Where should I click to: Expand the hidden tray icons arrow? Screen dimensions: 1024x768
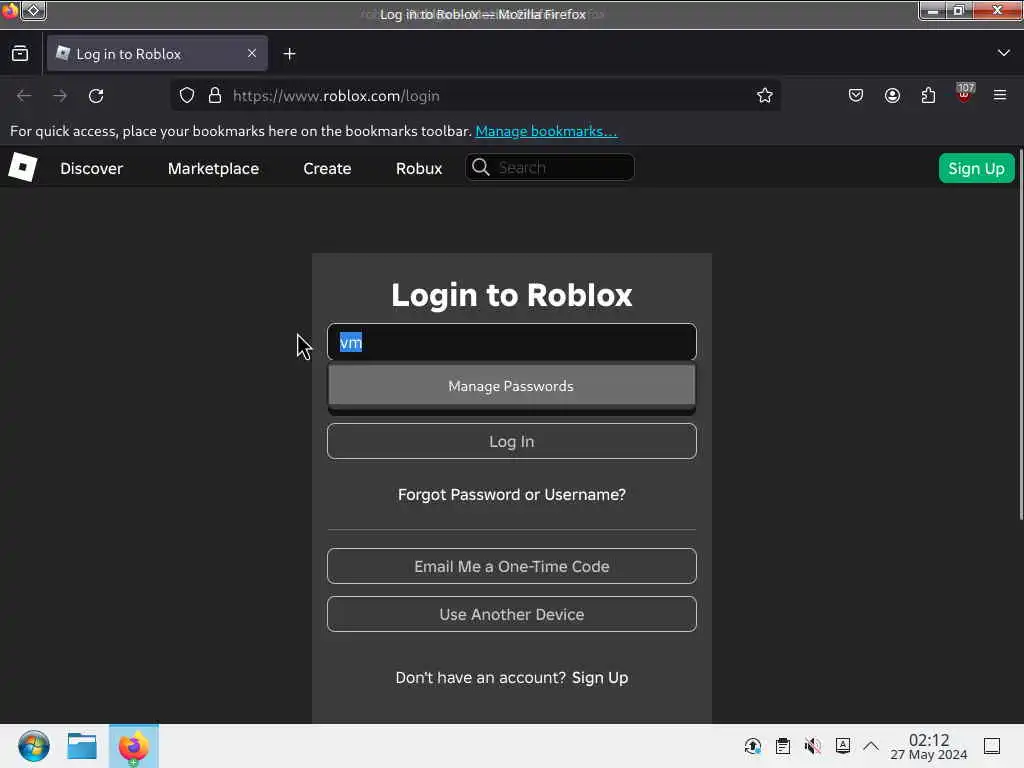(871, 746)
